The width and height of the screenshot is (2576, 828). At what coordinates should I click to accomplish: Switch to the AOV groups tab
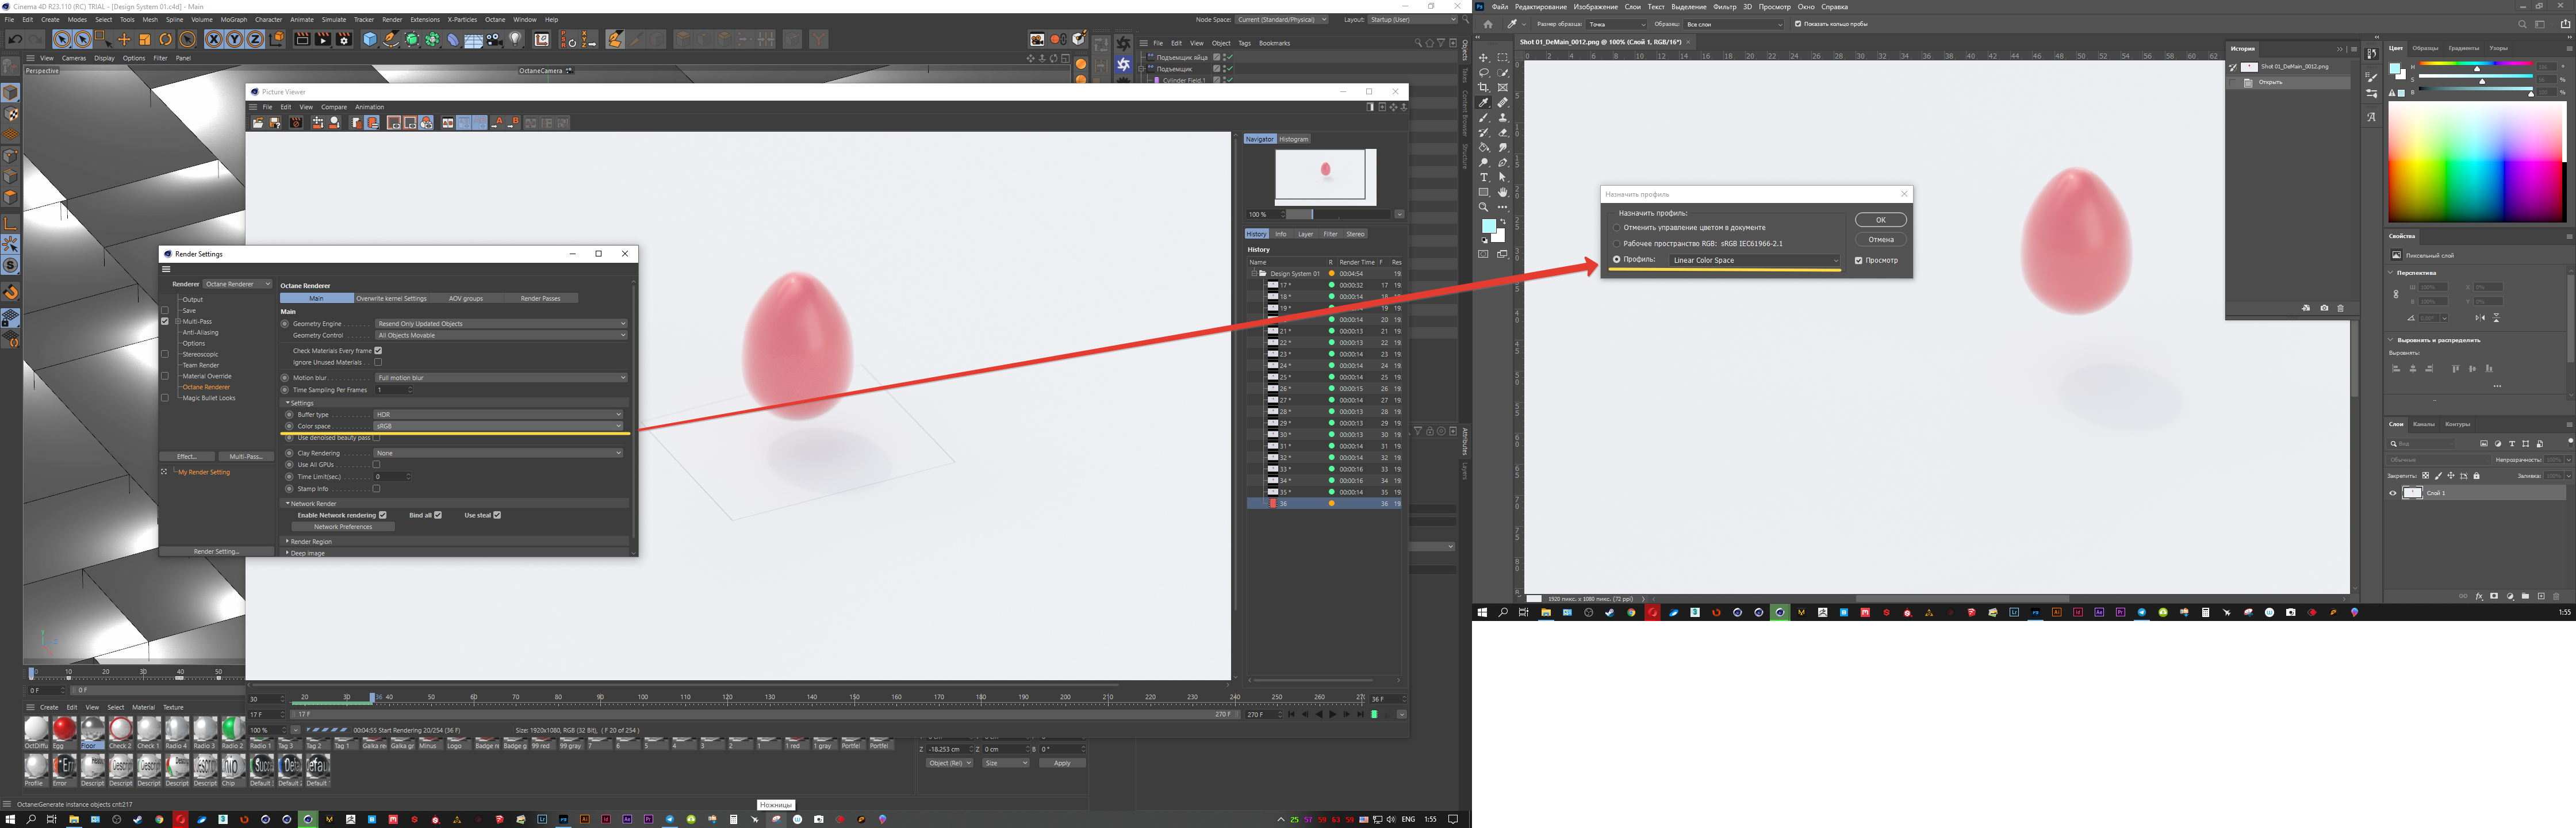click(466, 298)
